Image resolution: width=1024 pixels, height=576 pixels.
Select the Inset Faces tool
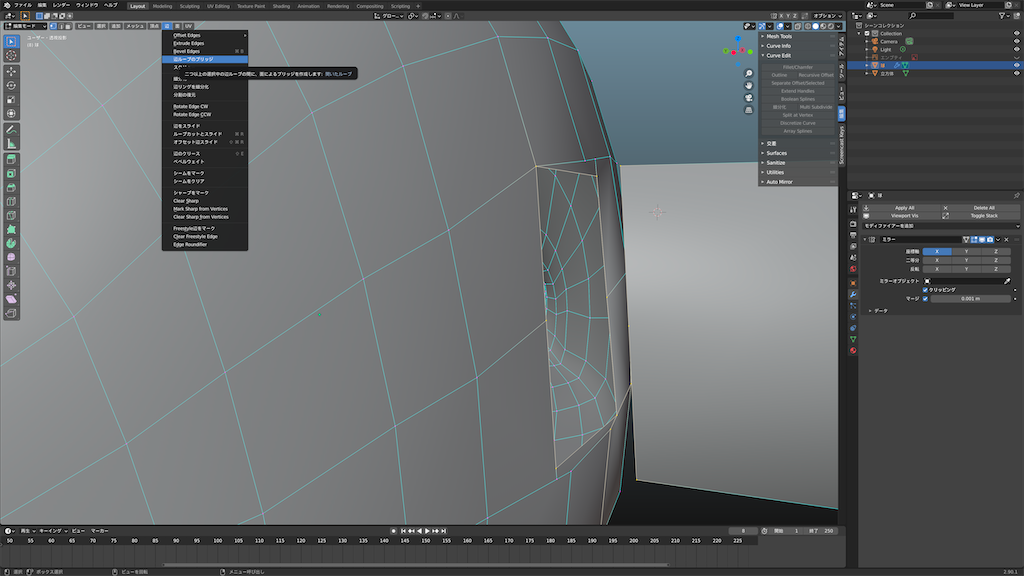coord(11,174)
